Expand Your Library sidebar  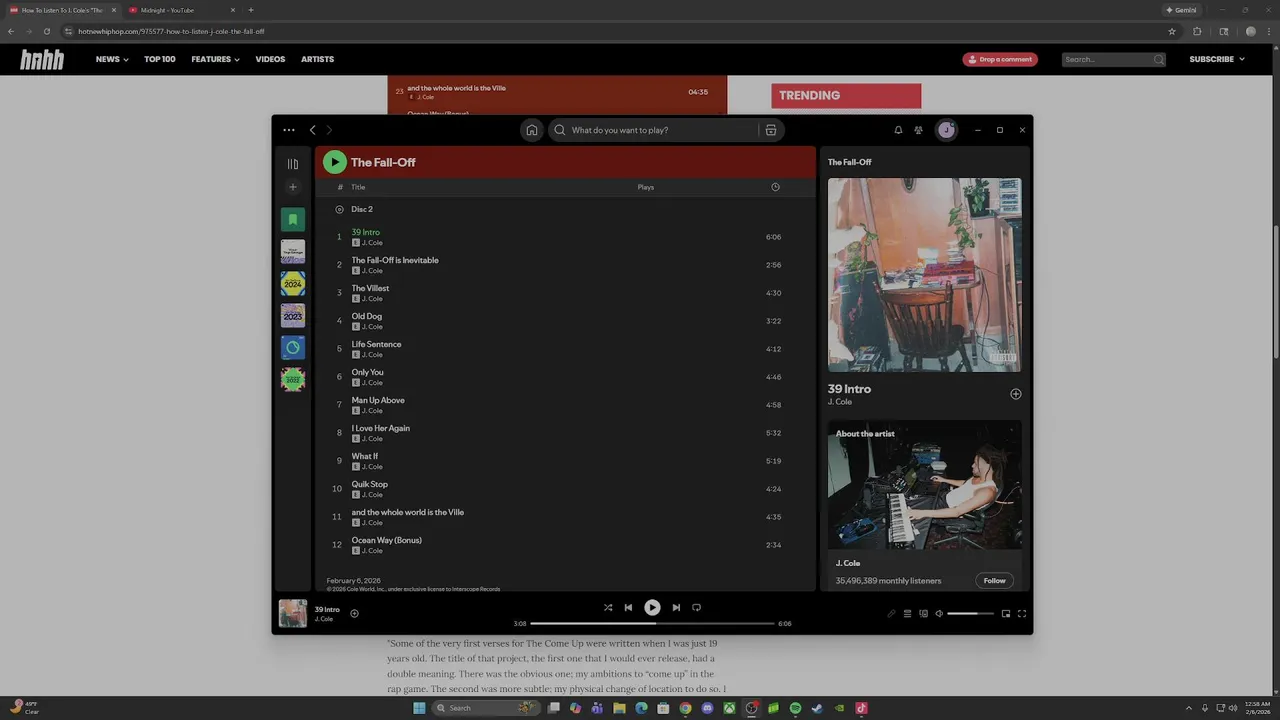(293, 164)
